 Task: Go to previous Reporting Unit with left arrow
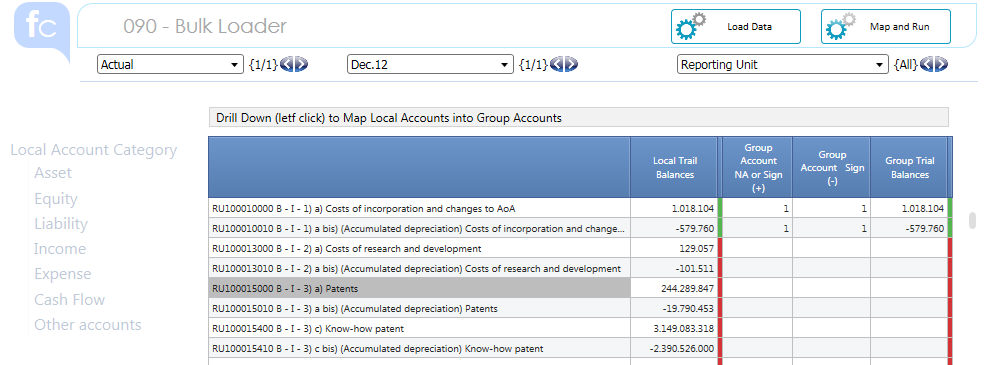[x=927, y=64]
